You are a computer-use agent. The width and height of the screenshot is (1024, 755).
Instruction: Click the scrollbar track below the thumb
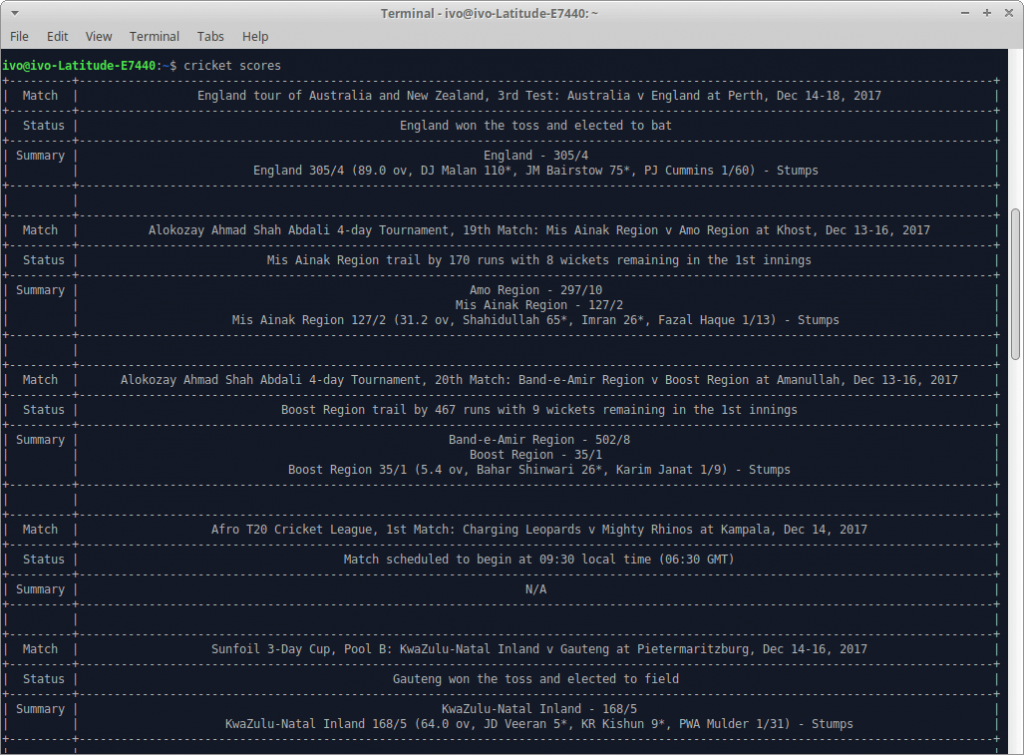[1016, 550]
